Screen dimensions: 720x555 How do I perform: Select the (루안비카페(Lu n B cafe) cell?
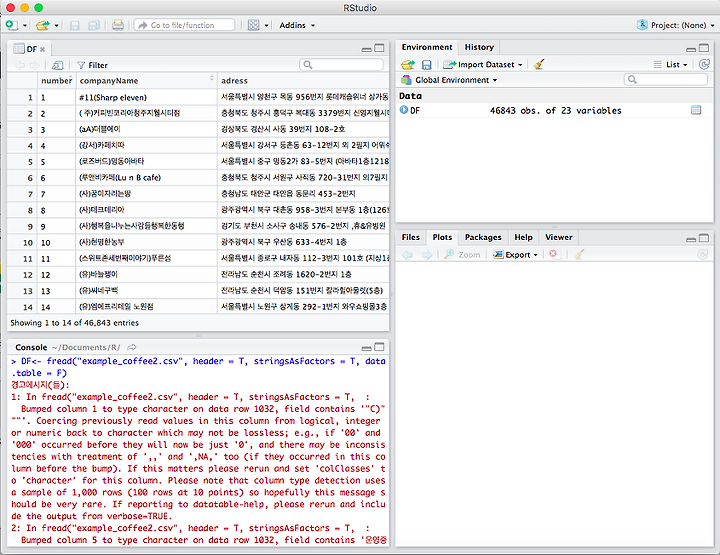click(146, 178)
